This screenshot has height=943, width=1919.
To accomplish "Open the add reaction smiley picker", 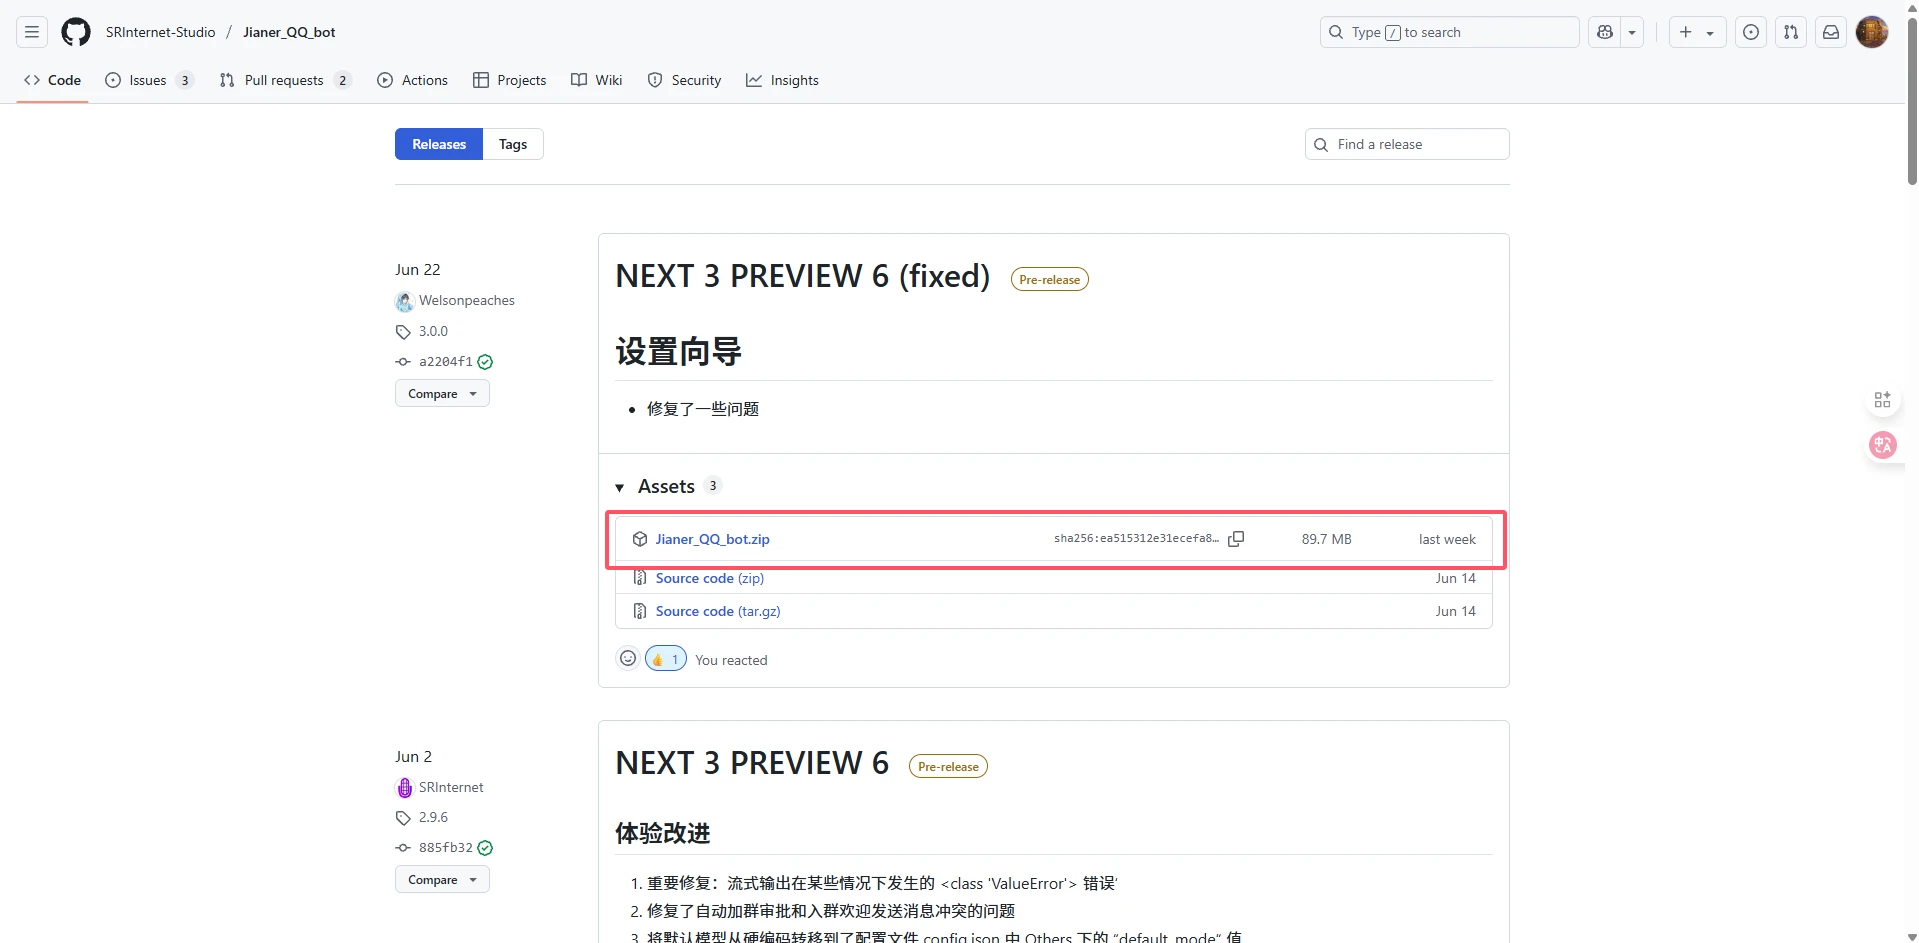I will click(628, 658).
